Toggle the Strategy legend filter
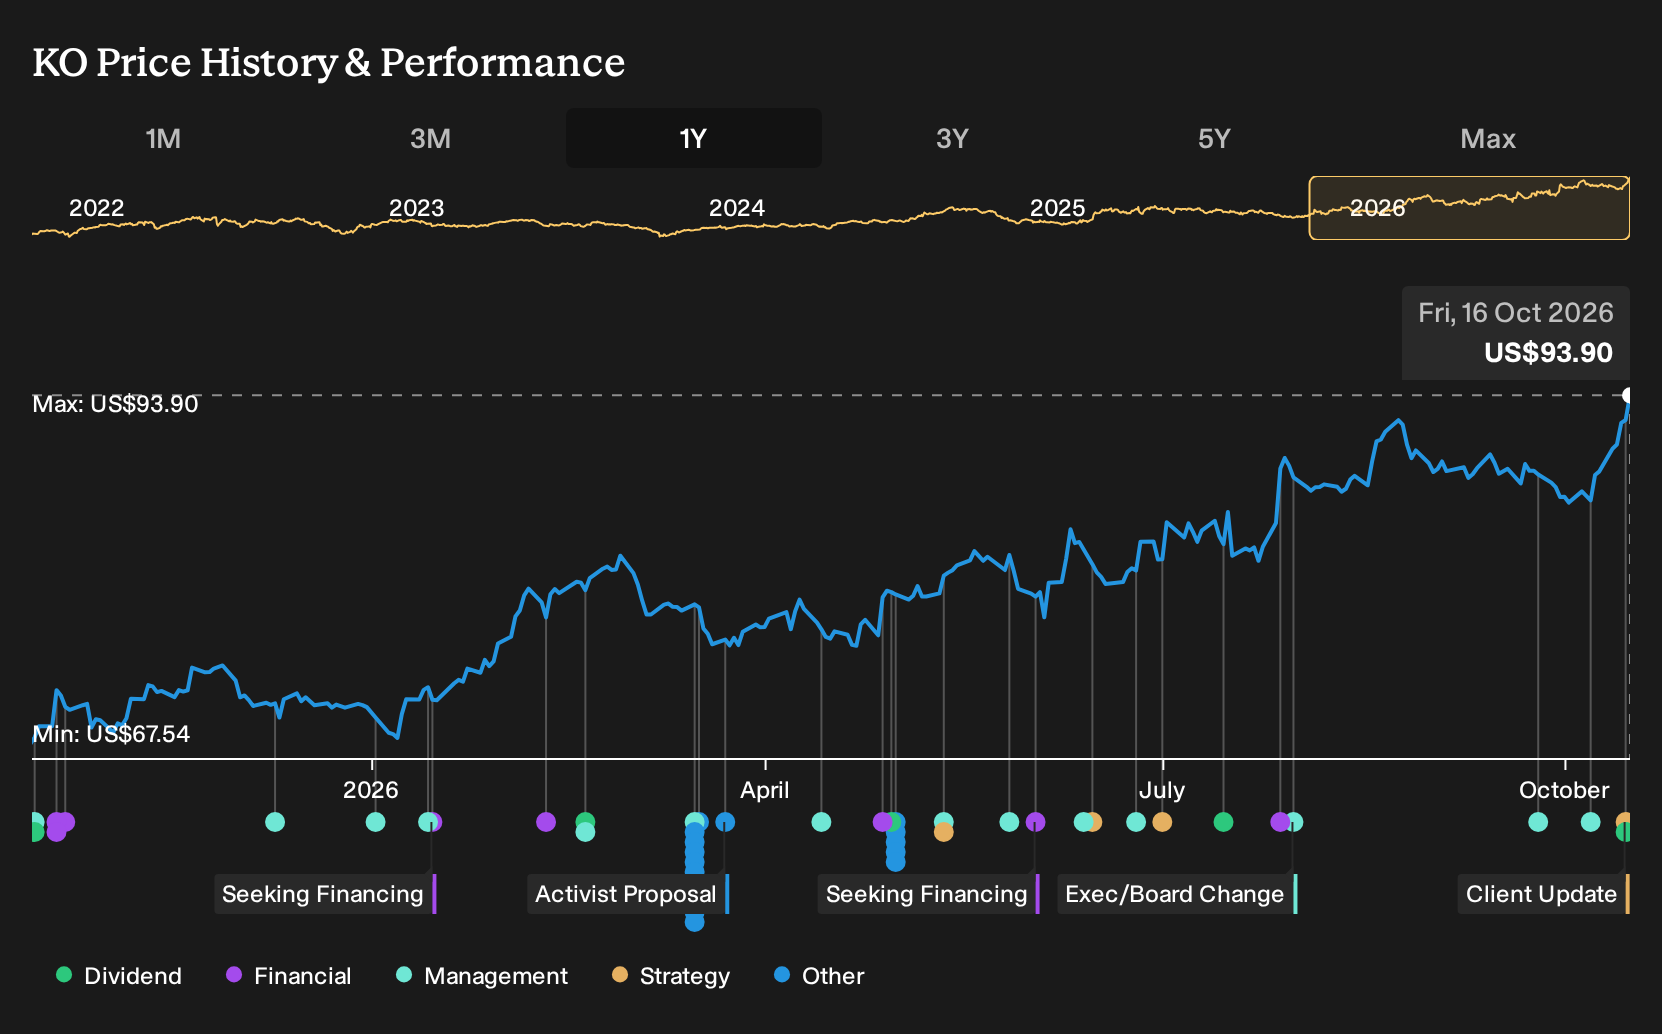 click(x=671, y=976)
